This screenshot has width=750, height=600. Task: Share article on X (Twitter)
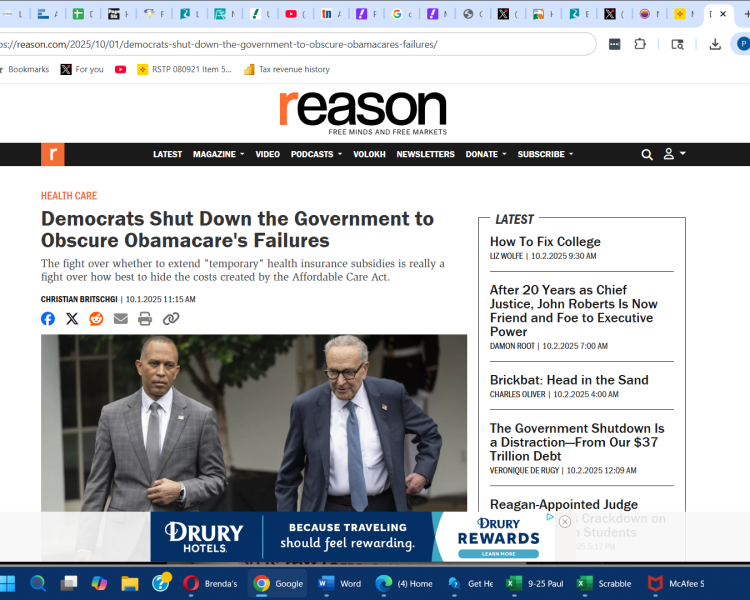coord(72,319)
